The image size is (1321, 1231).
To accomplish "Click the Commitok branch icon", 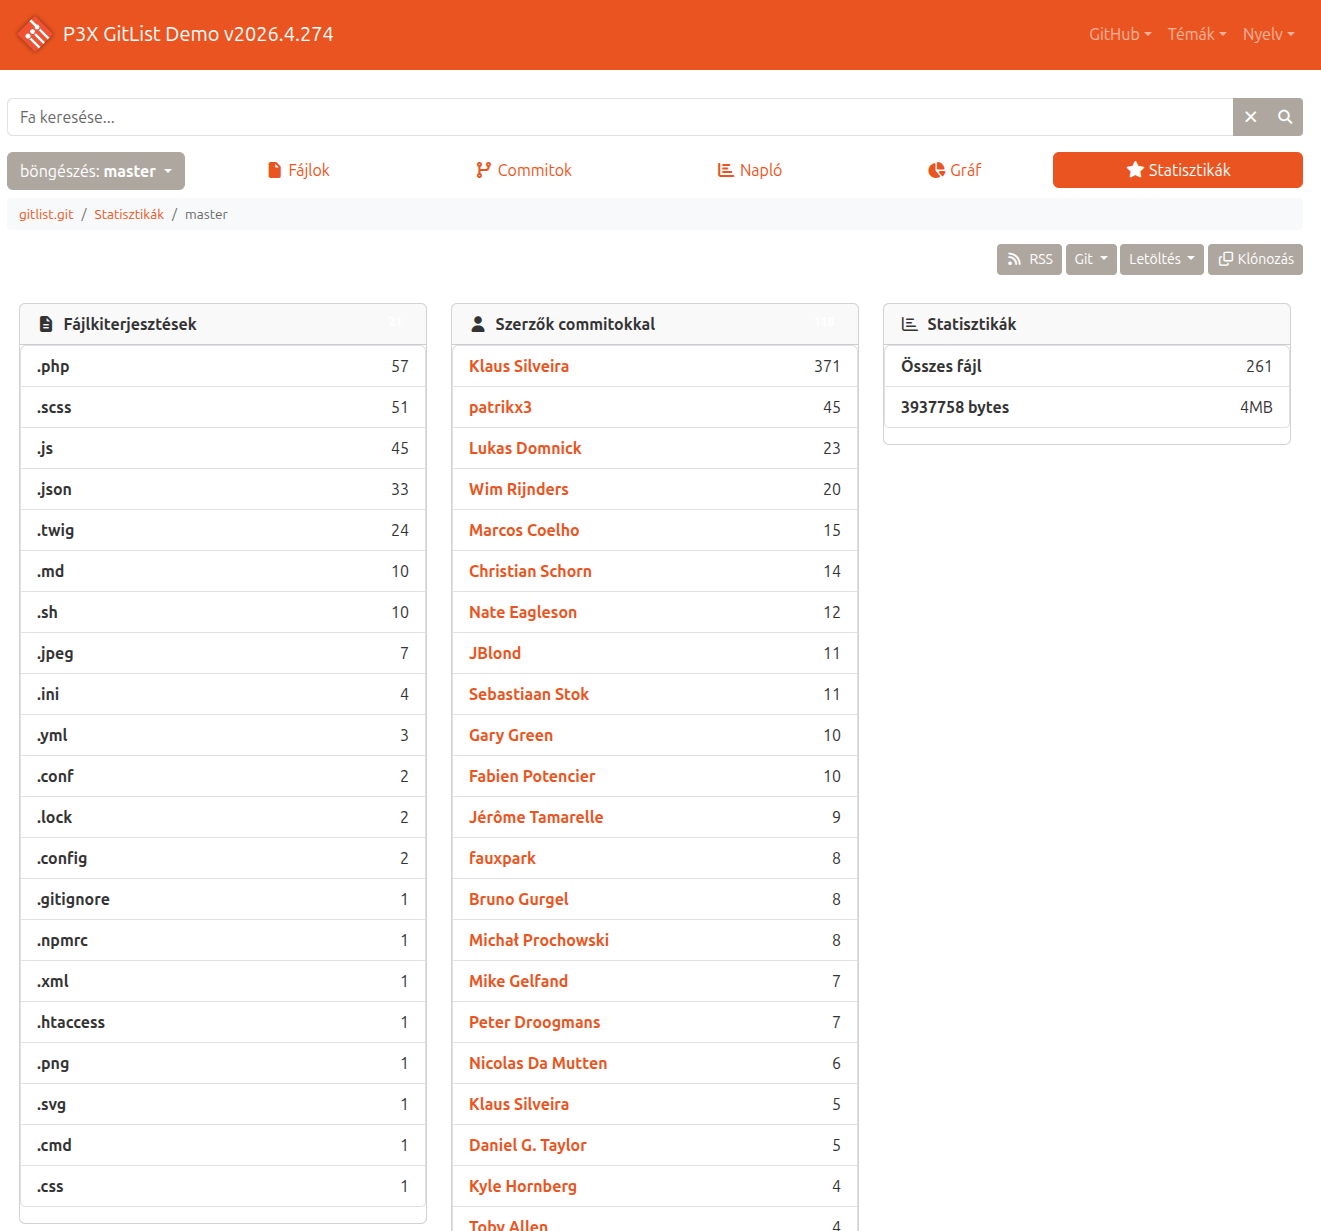I will 484,170.
